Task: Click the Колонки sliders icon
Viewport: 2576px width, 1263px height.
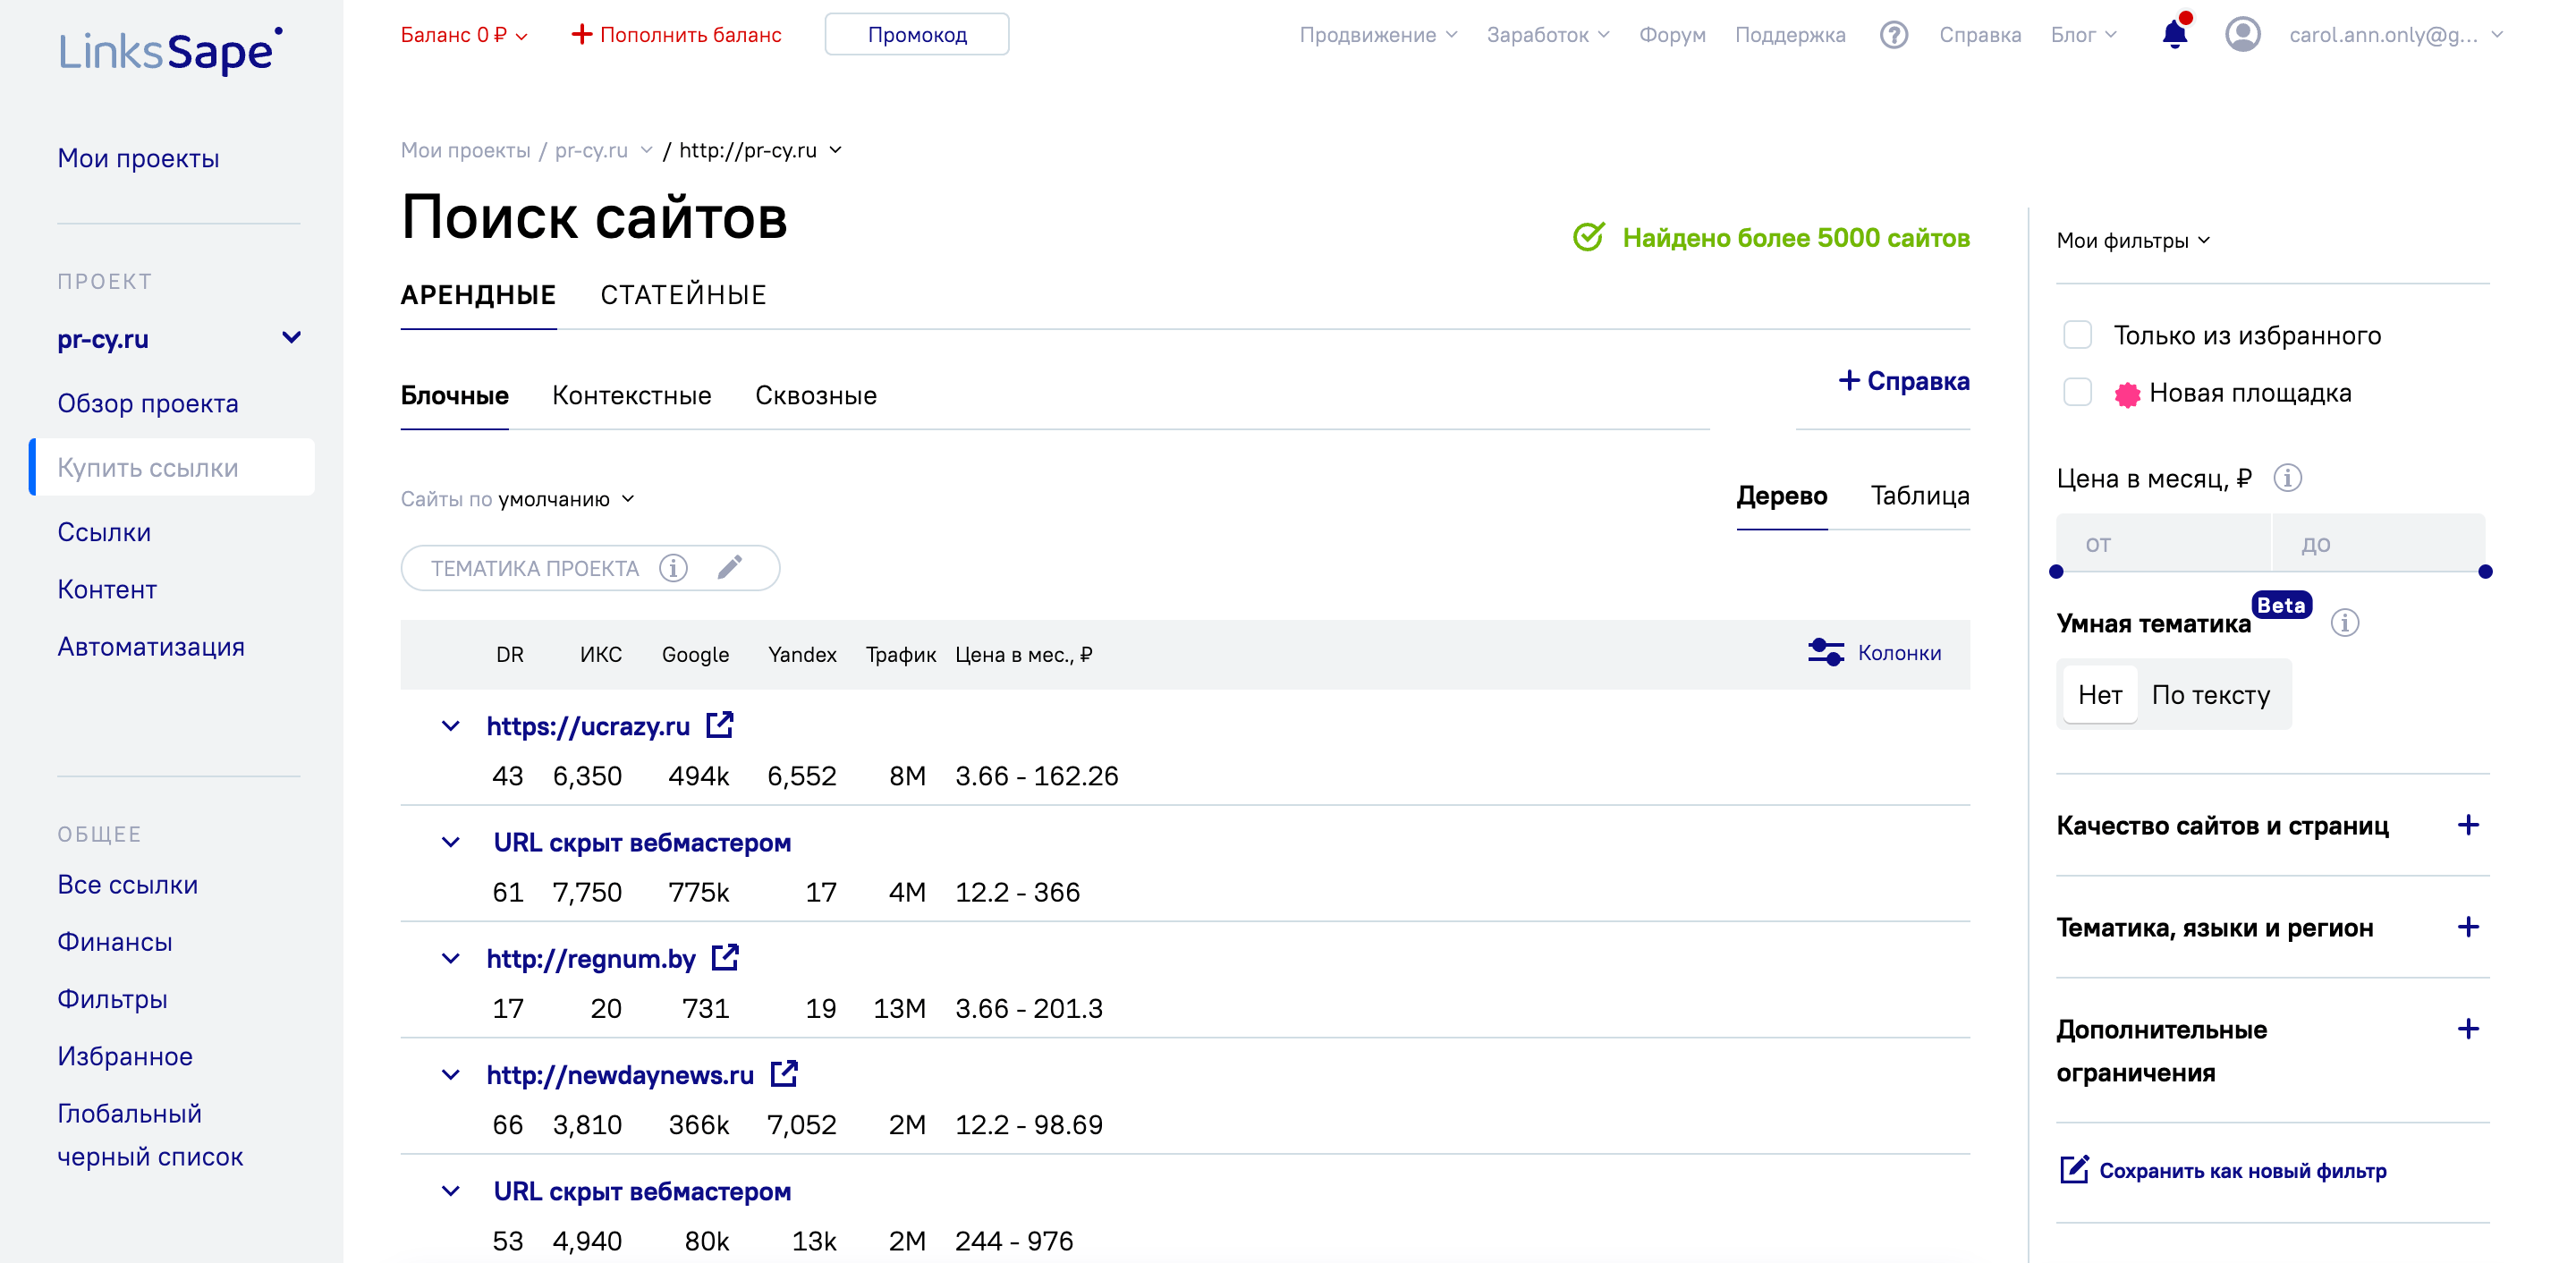Action: tap(1825, 652)
